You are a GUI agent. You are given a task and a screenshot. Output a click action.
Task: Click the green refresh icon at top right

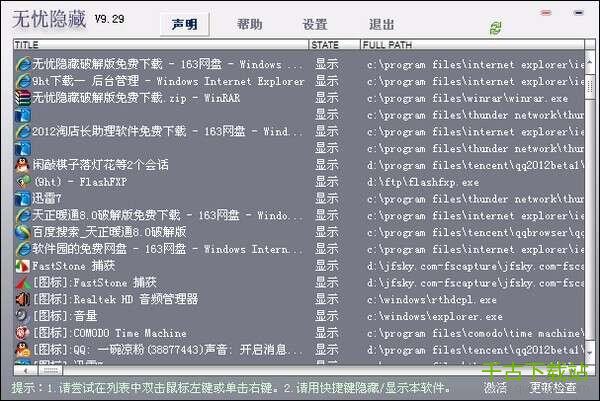pyautogui.click(x=577, y=28)
